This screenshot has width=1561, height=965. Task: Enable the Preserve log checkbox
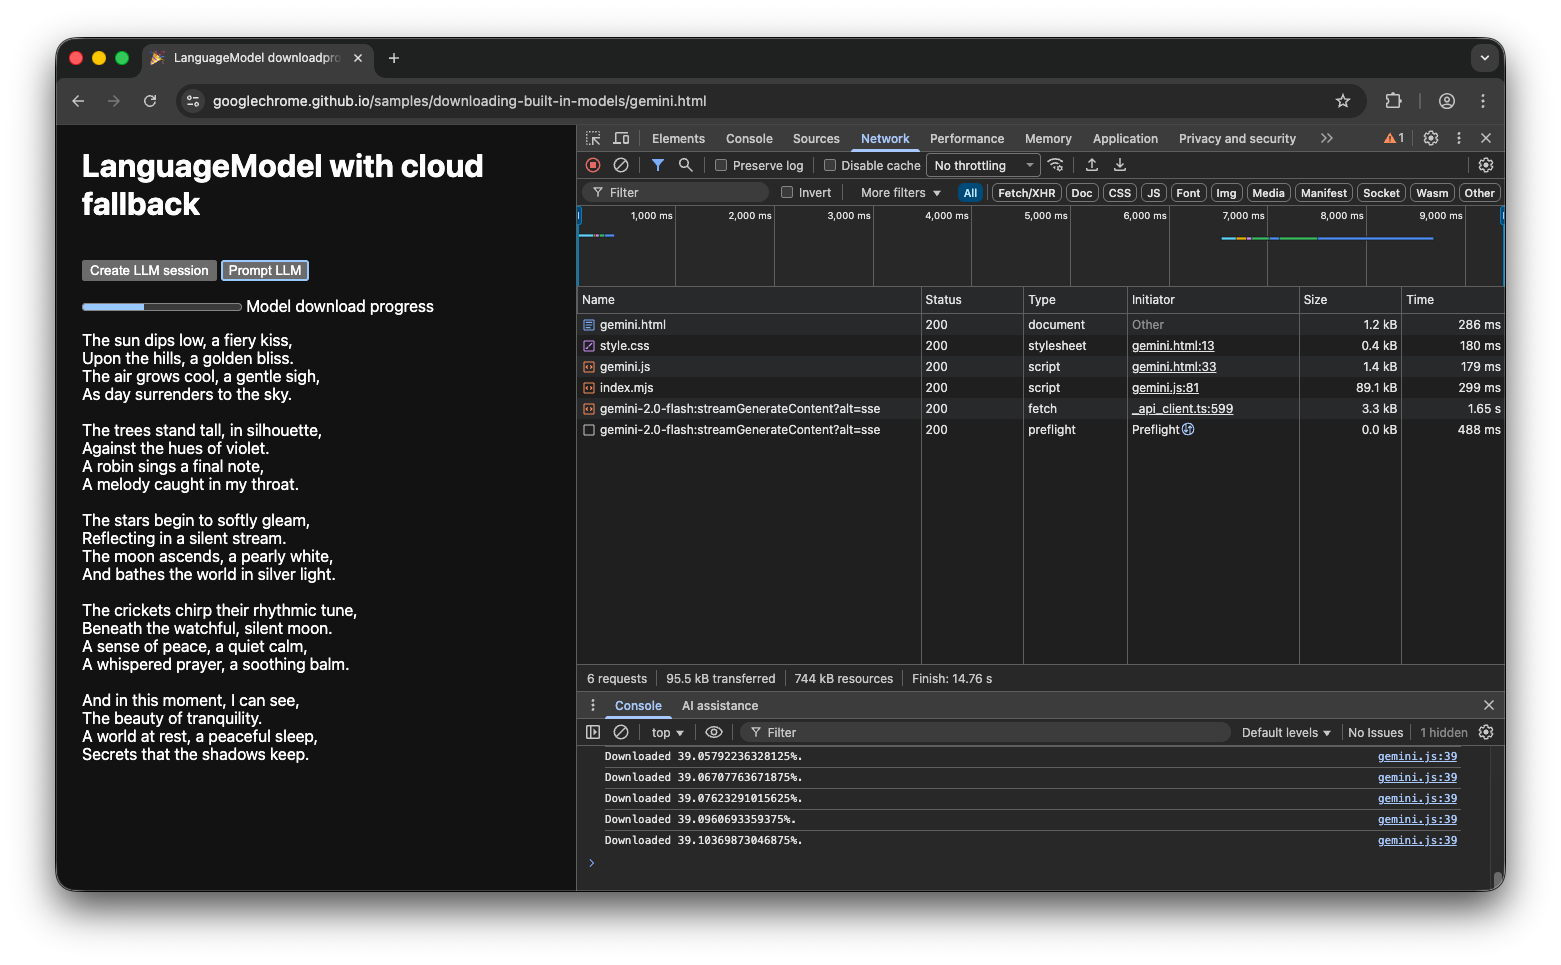click(x=721, y=165)
